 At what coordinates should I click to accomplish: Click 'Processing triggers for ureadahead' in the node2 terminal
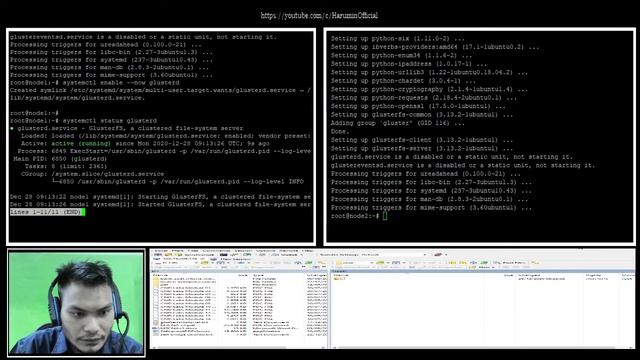425,174
